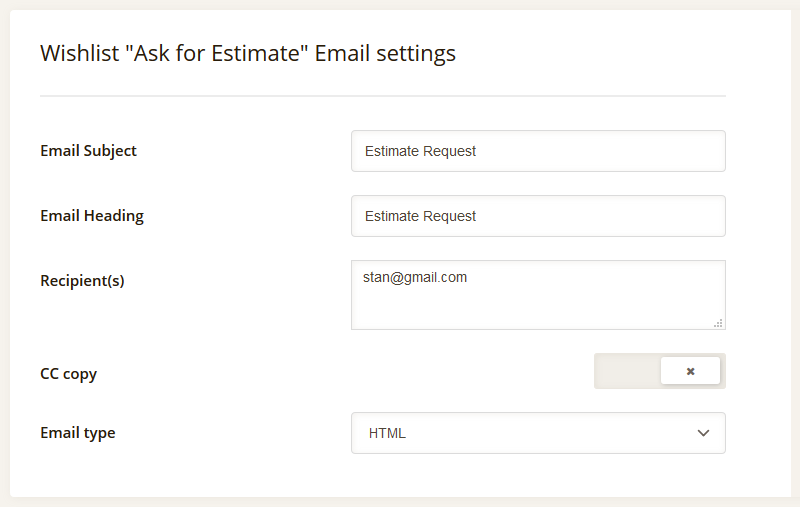Click the stan@gmail.com text in recipients
The image size is (800, 507).
click(x=415, y=277)
